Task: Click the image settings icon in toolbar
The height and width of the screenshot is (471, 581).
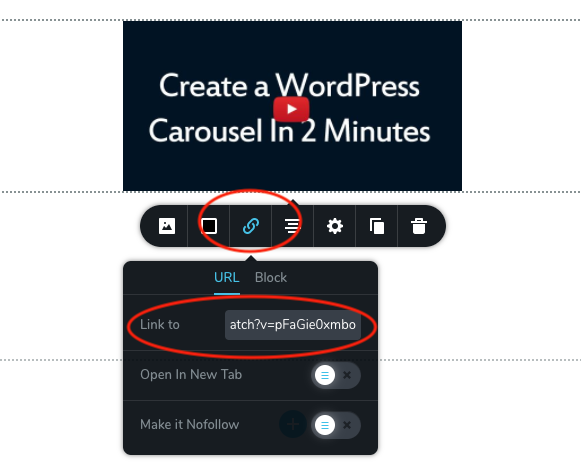Action: click(167, 226)
